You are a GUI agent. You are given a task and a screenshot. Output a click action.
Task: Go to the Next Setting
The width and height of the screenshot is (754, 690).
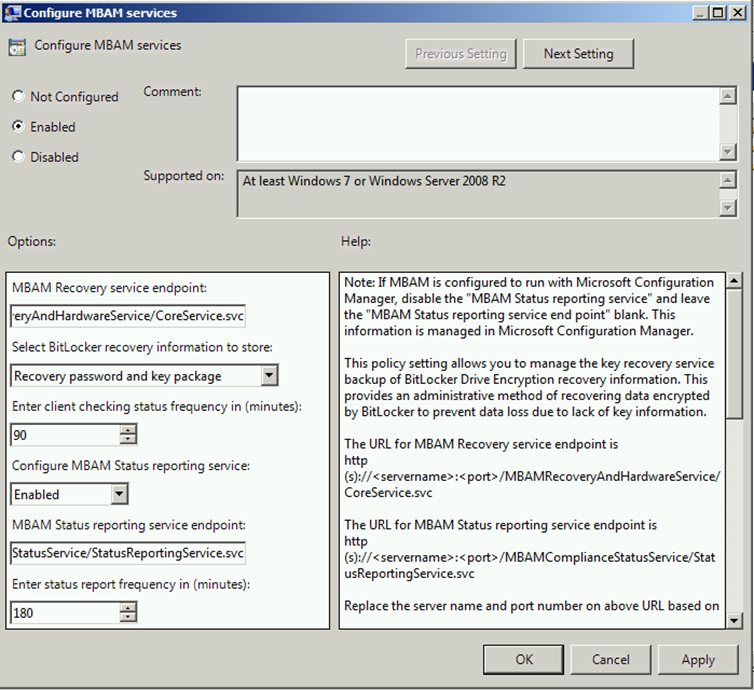point(578,54)
